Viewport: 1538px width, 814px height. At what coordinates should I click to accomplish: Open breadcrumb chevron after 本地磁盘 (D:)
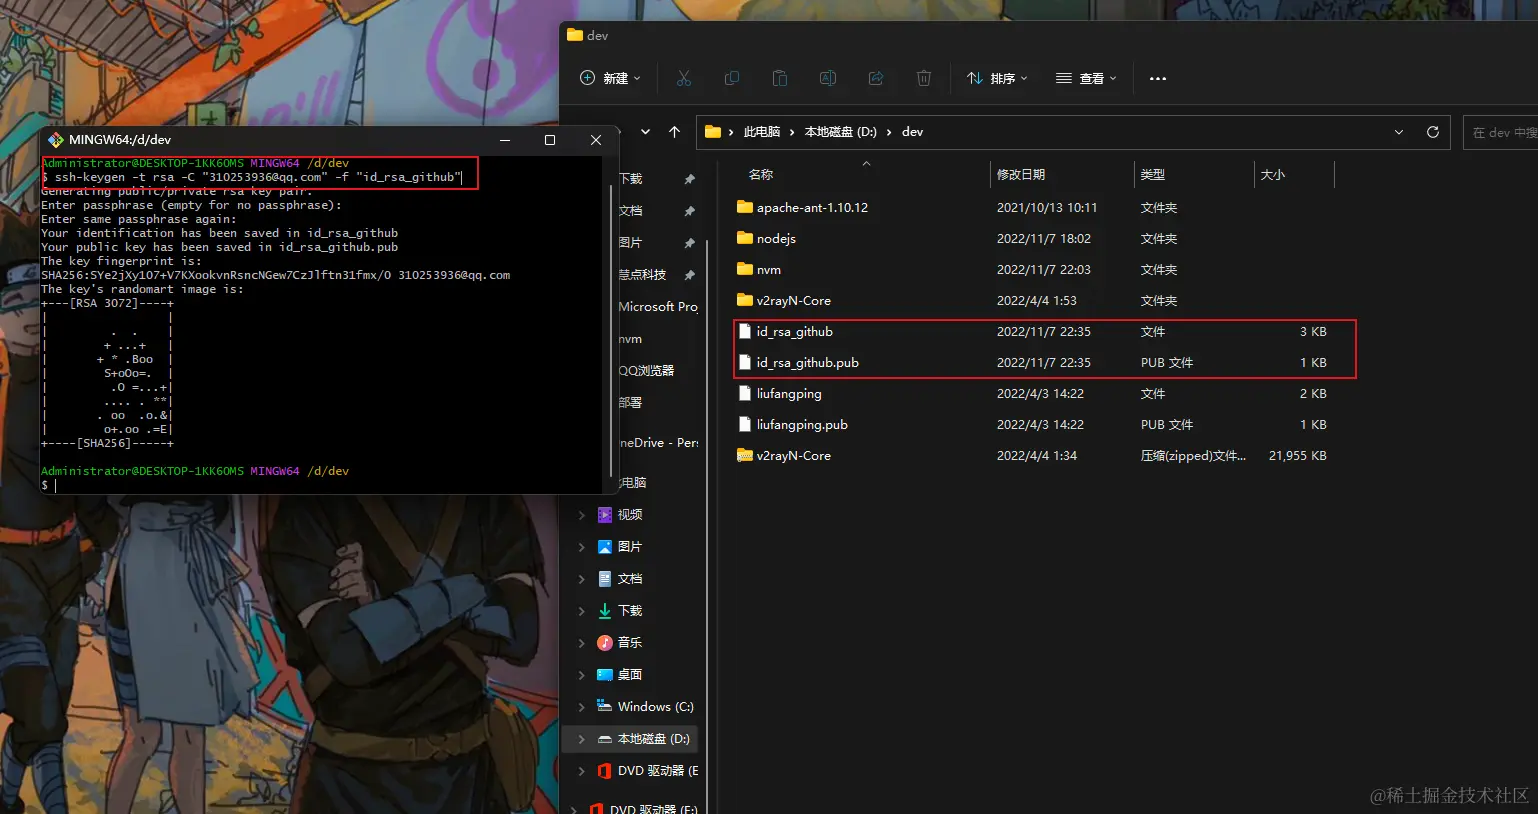889,132
